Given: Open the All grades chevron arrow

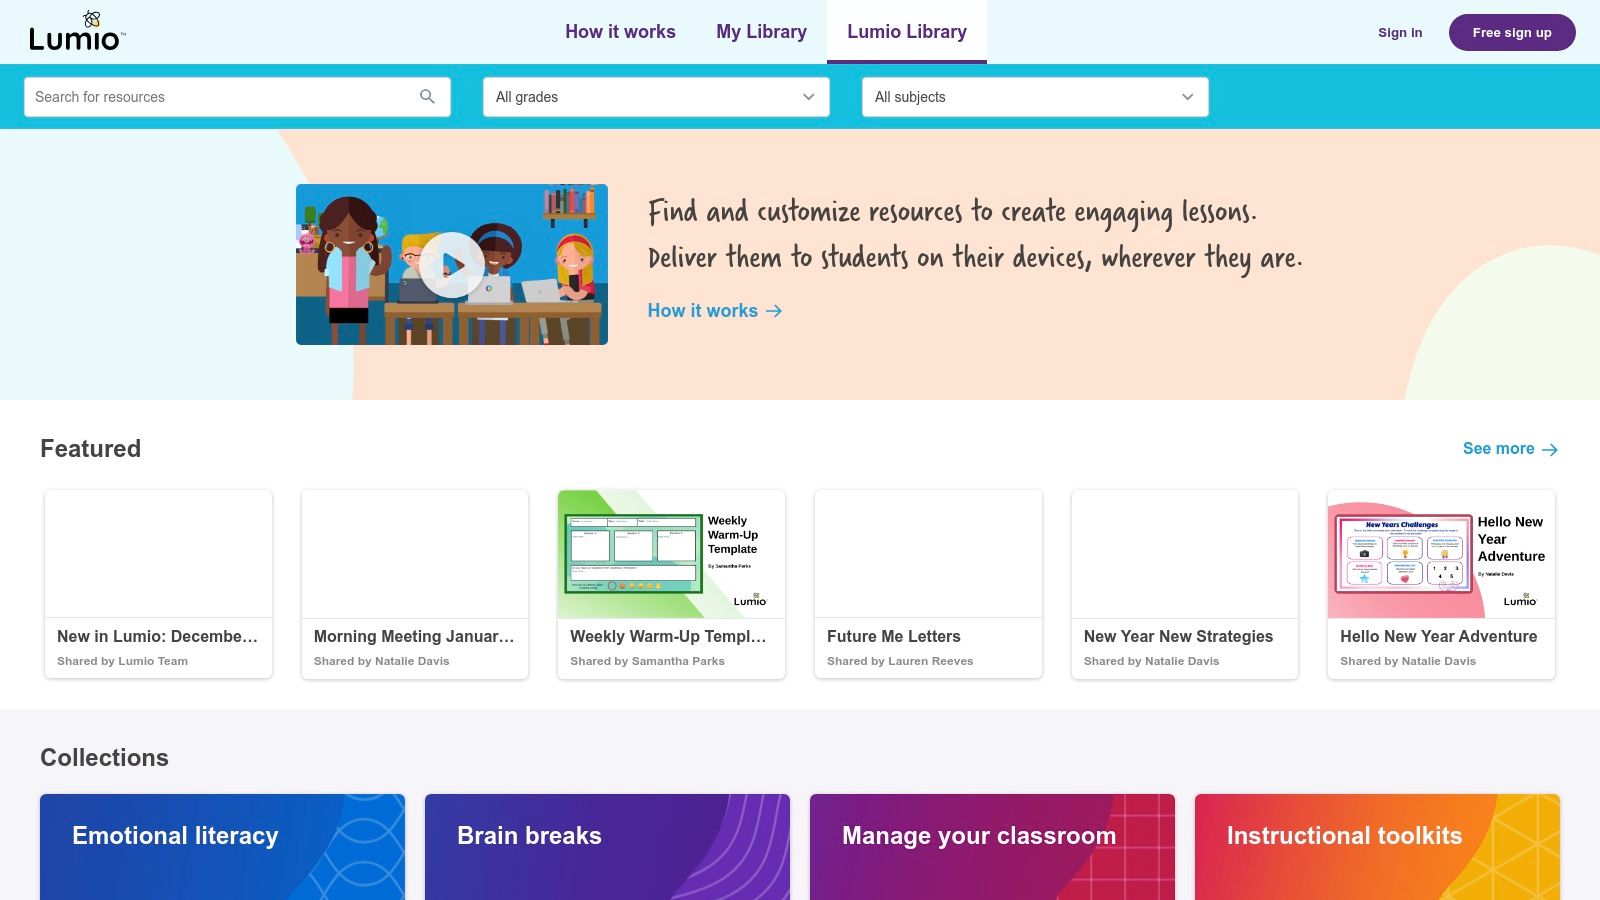Looking at the screenshot, I should click(808, 96).
